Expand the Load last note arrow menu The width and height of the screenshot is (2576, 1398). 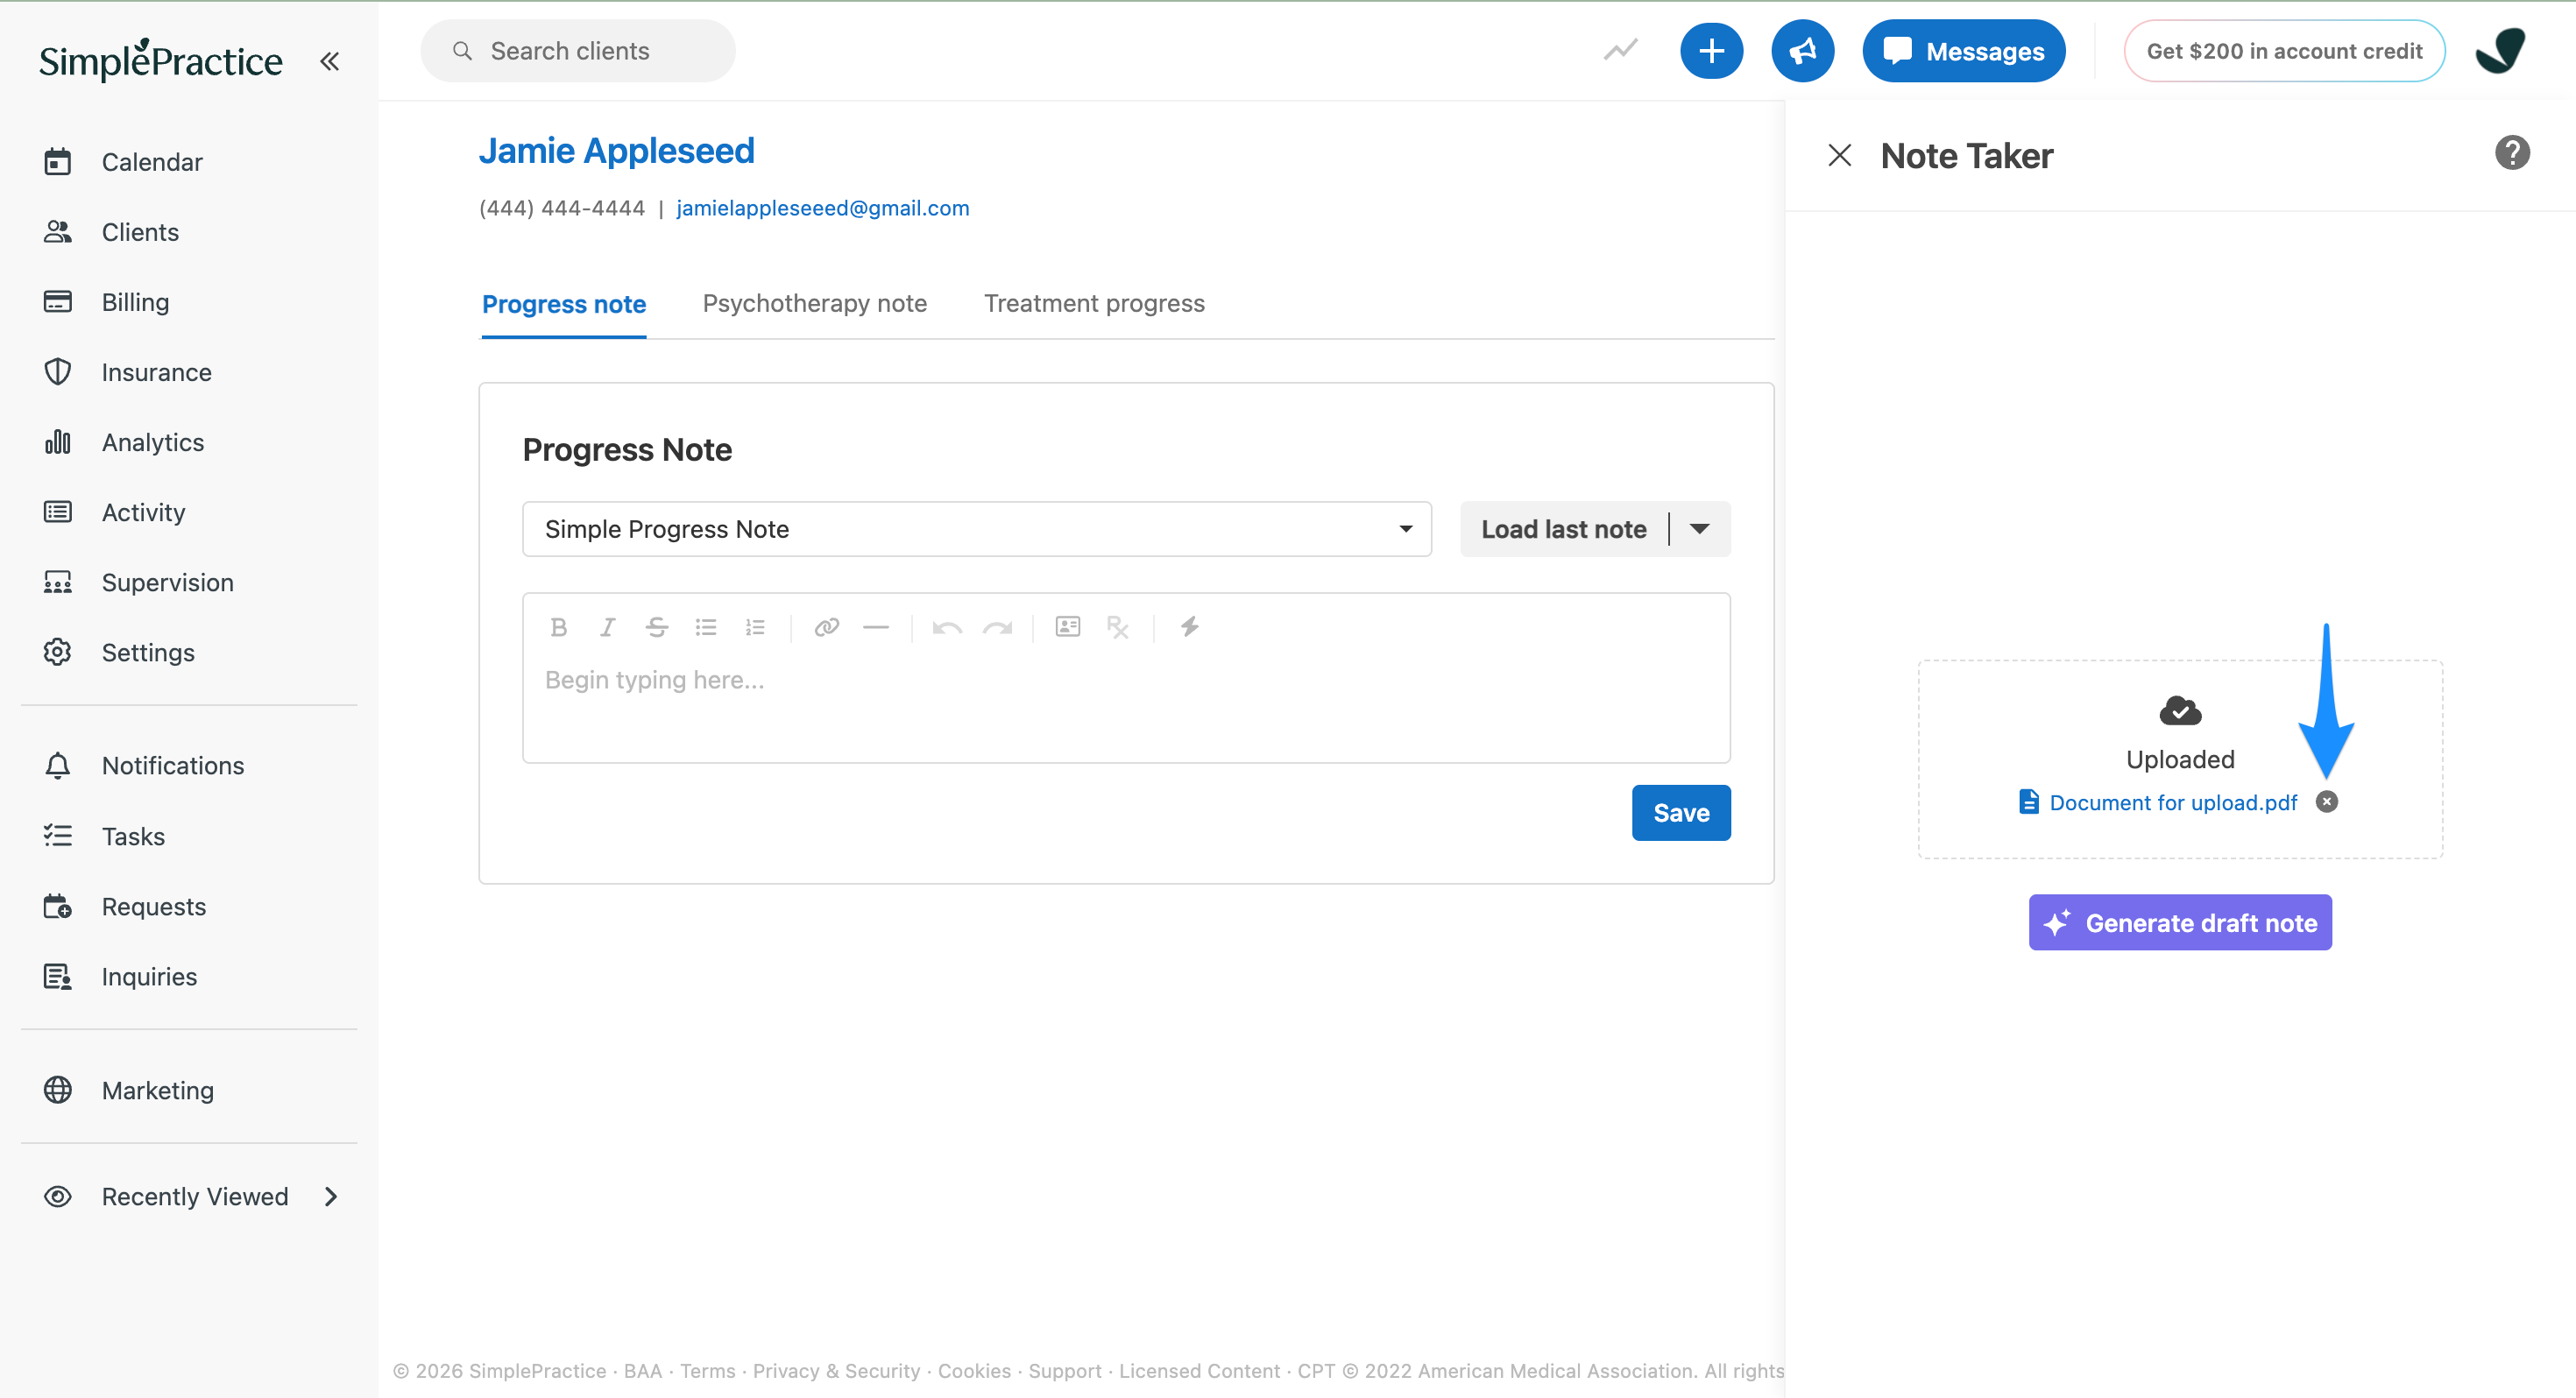[1700, 529]
